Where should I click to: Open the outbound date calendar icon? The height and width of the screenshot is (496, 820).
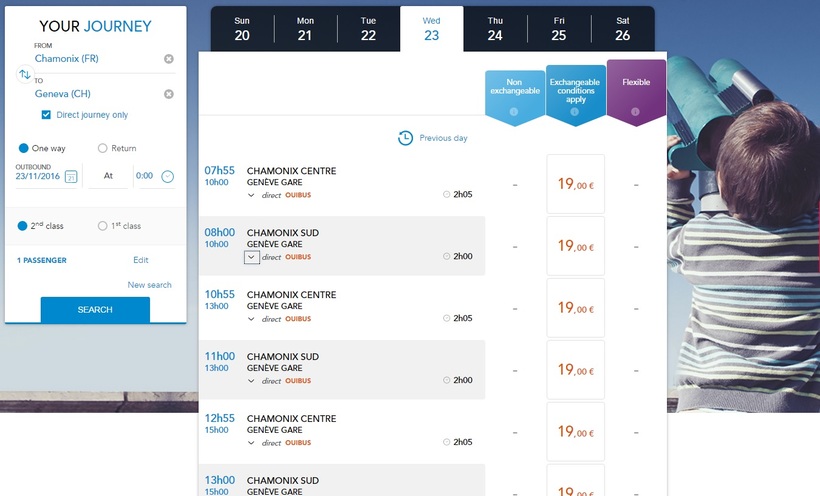click(x=71, y=177)
